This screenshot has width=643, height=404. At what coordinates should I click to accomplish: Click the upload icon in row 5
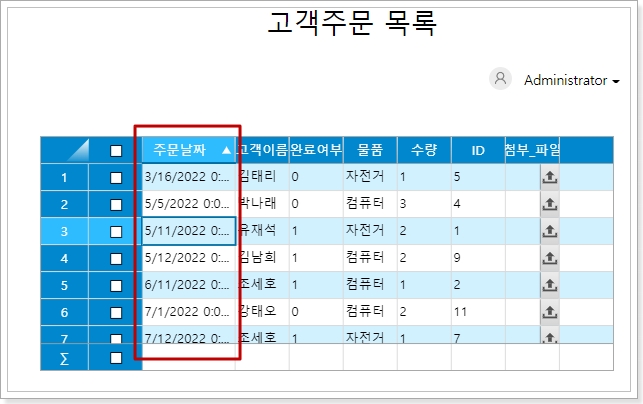[x=550, y=285]
